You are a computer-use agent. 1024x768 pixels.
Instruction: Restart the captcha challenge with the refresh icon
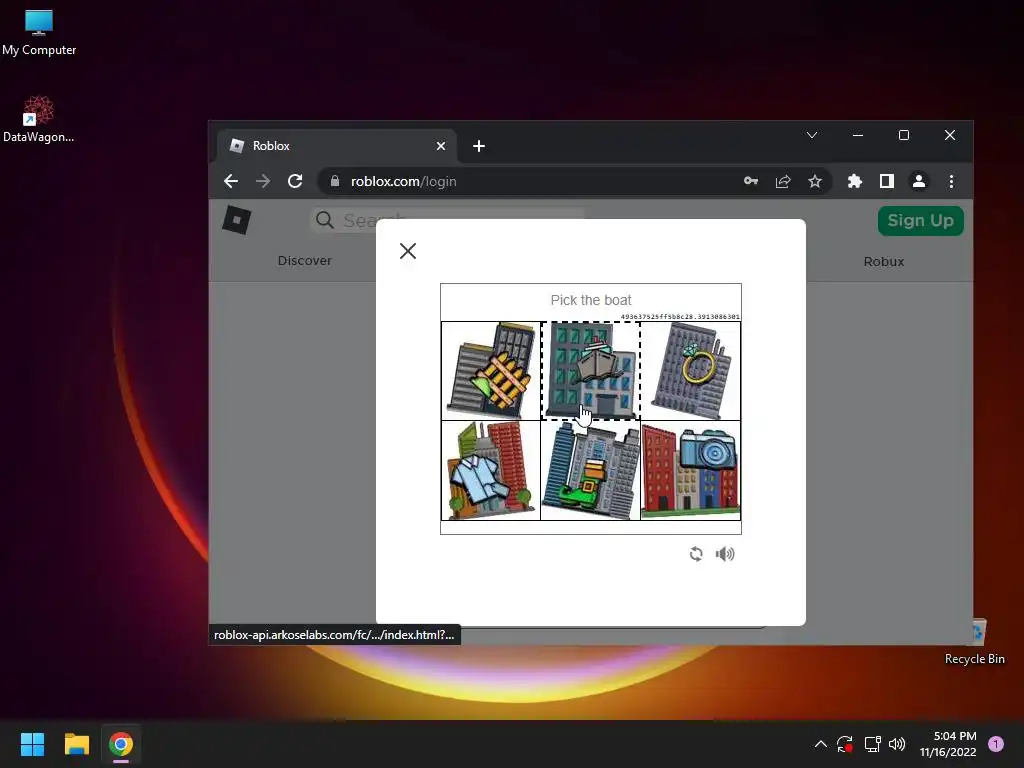(x=696, y=554)
